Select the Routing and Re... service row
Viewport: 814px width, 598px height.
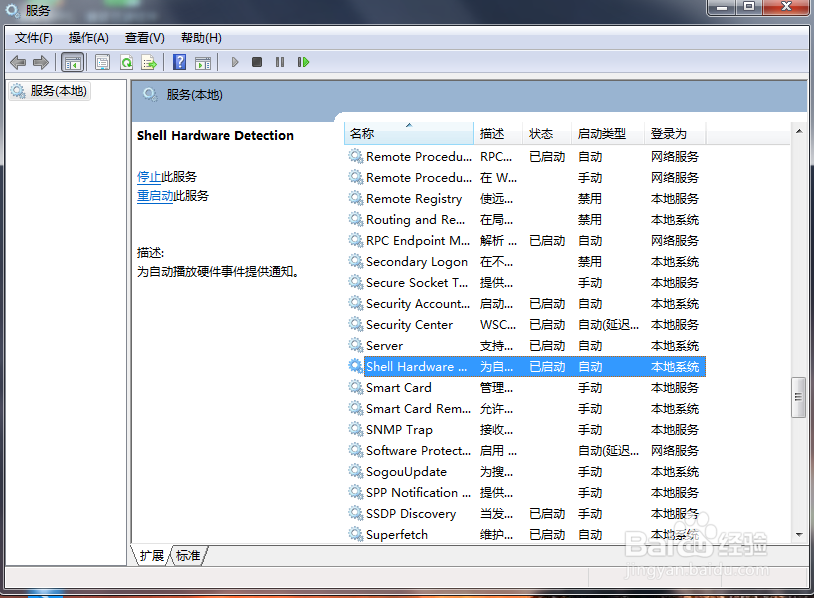pos(525,220)
